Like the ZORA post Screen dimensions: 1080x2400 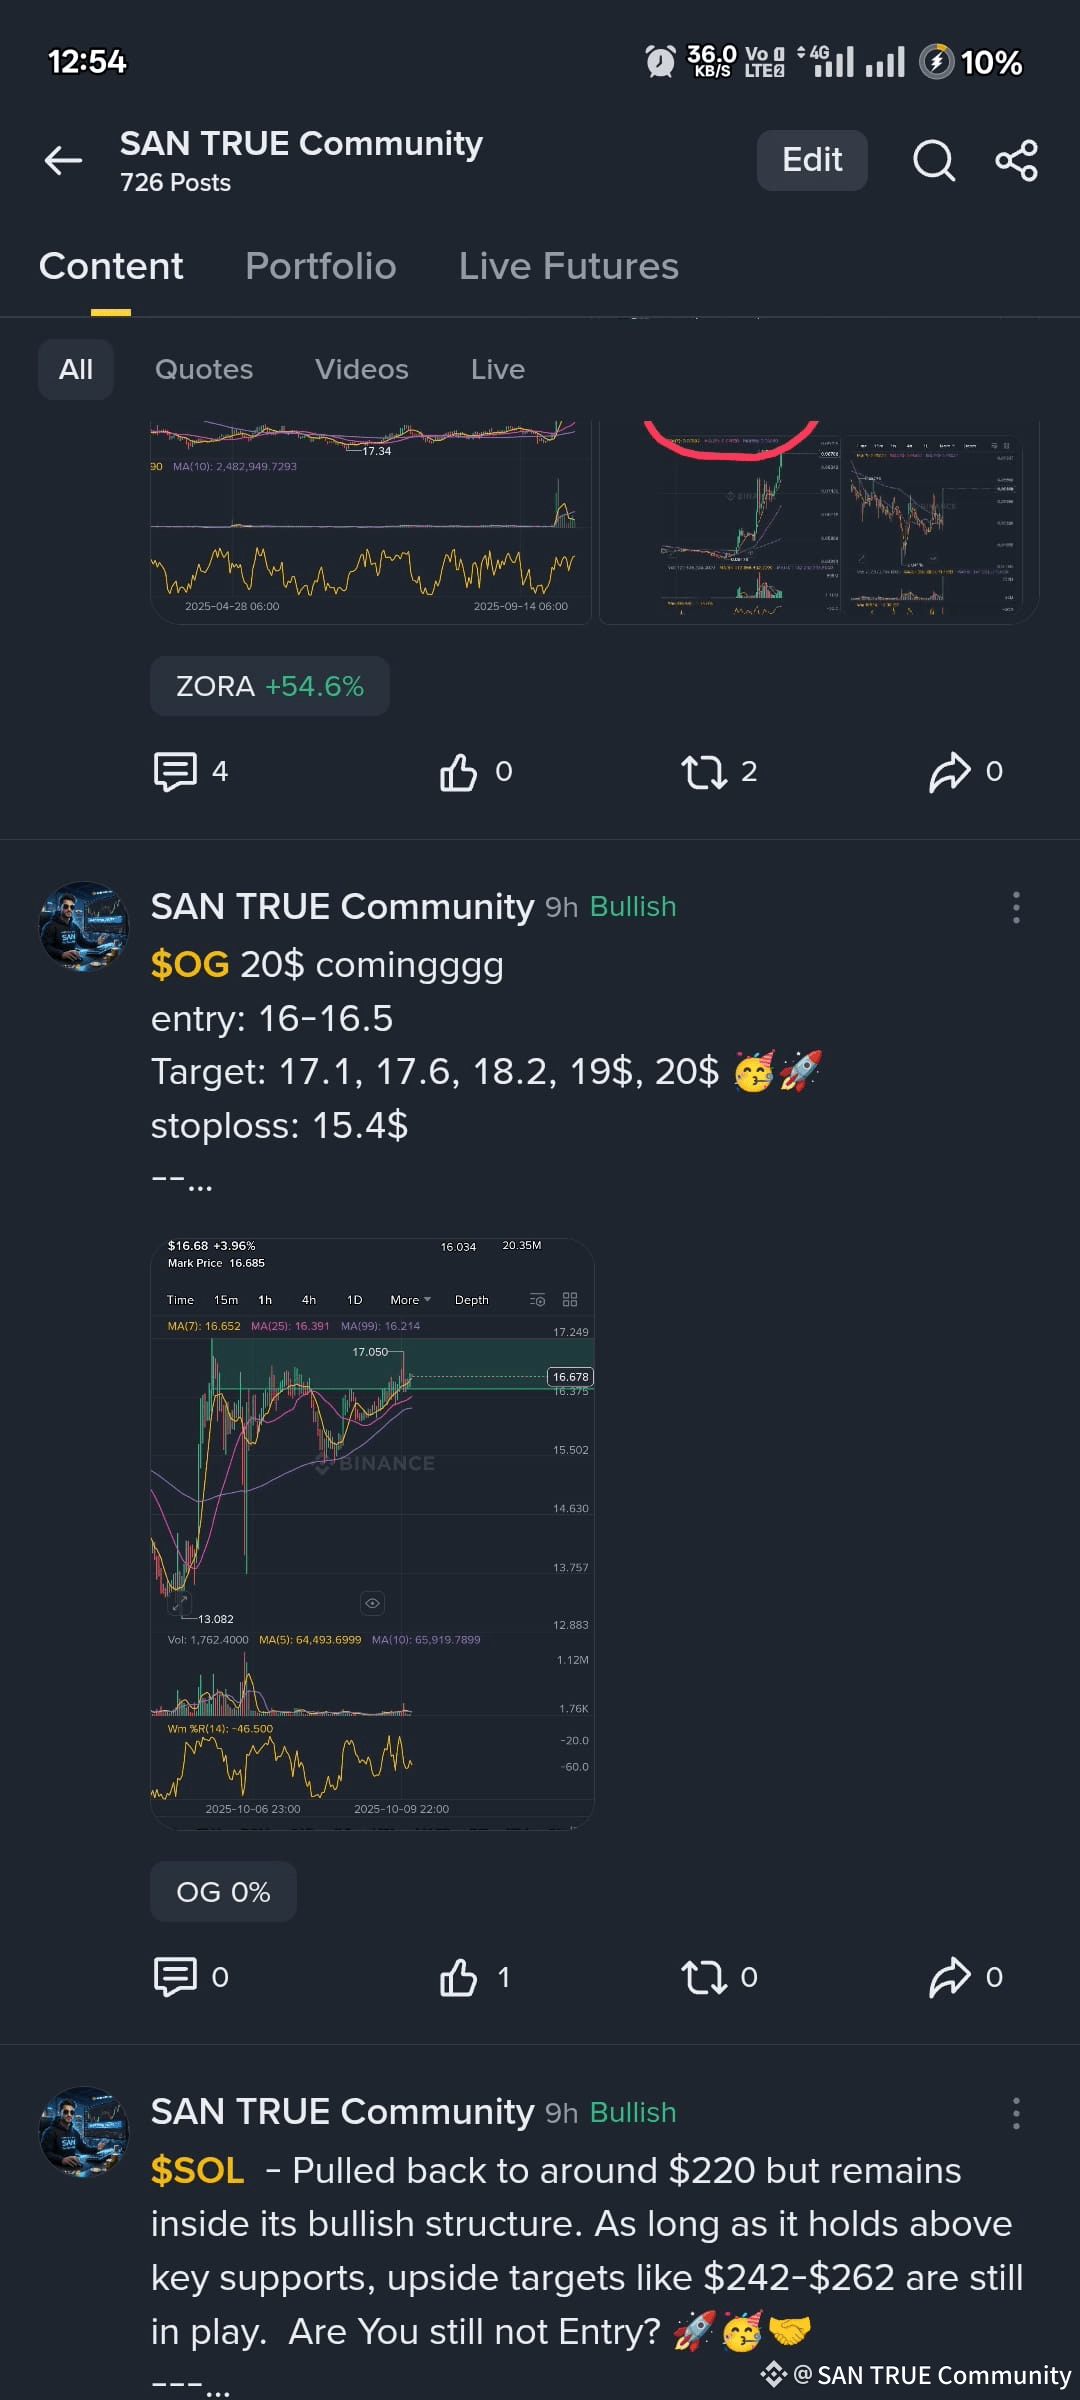pyautogui.click(x=459, y=771)
